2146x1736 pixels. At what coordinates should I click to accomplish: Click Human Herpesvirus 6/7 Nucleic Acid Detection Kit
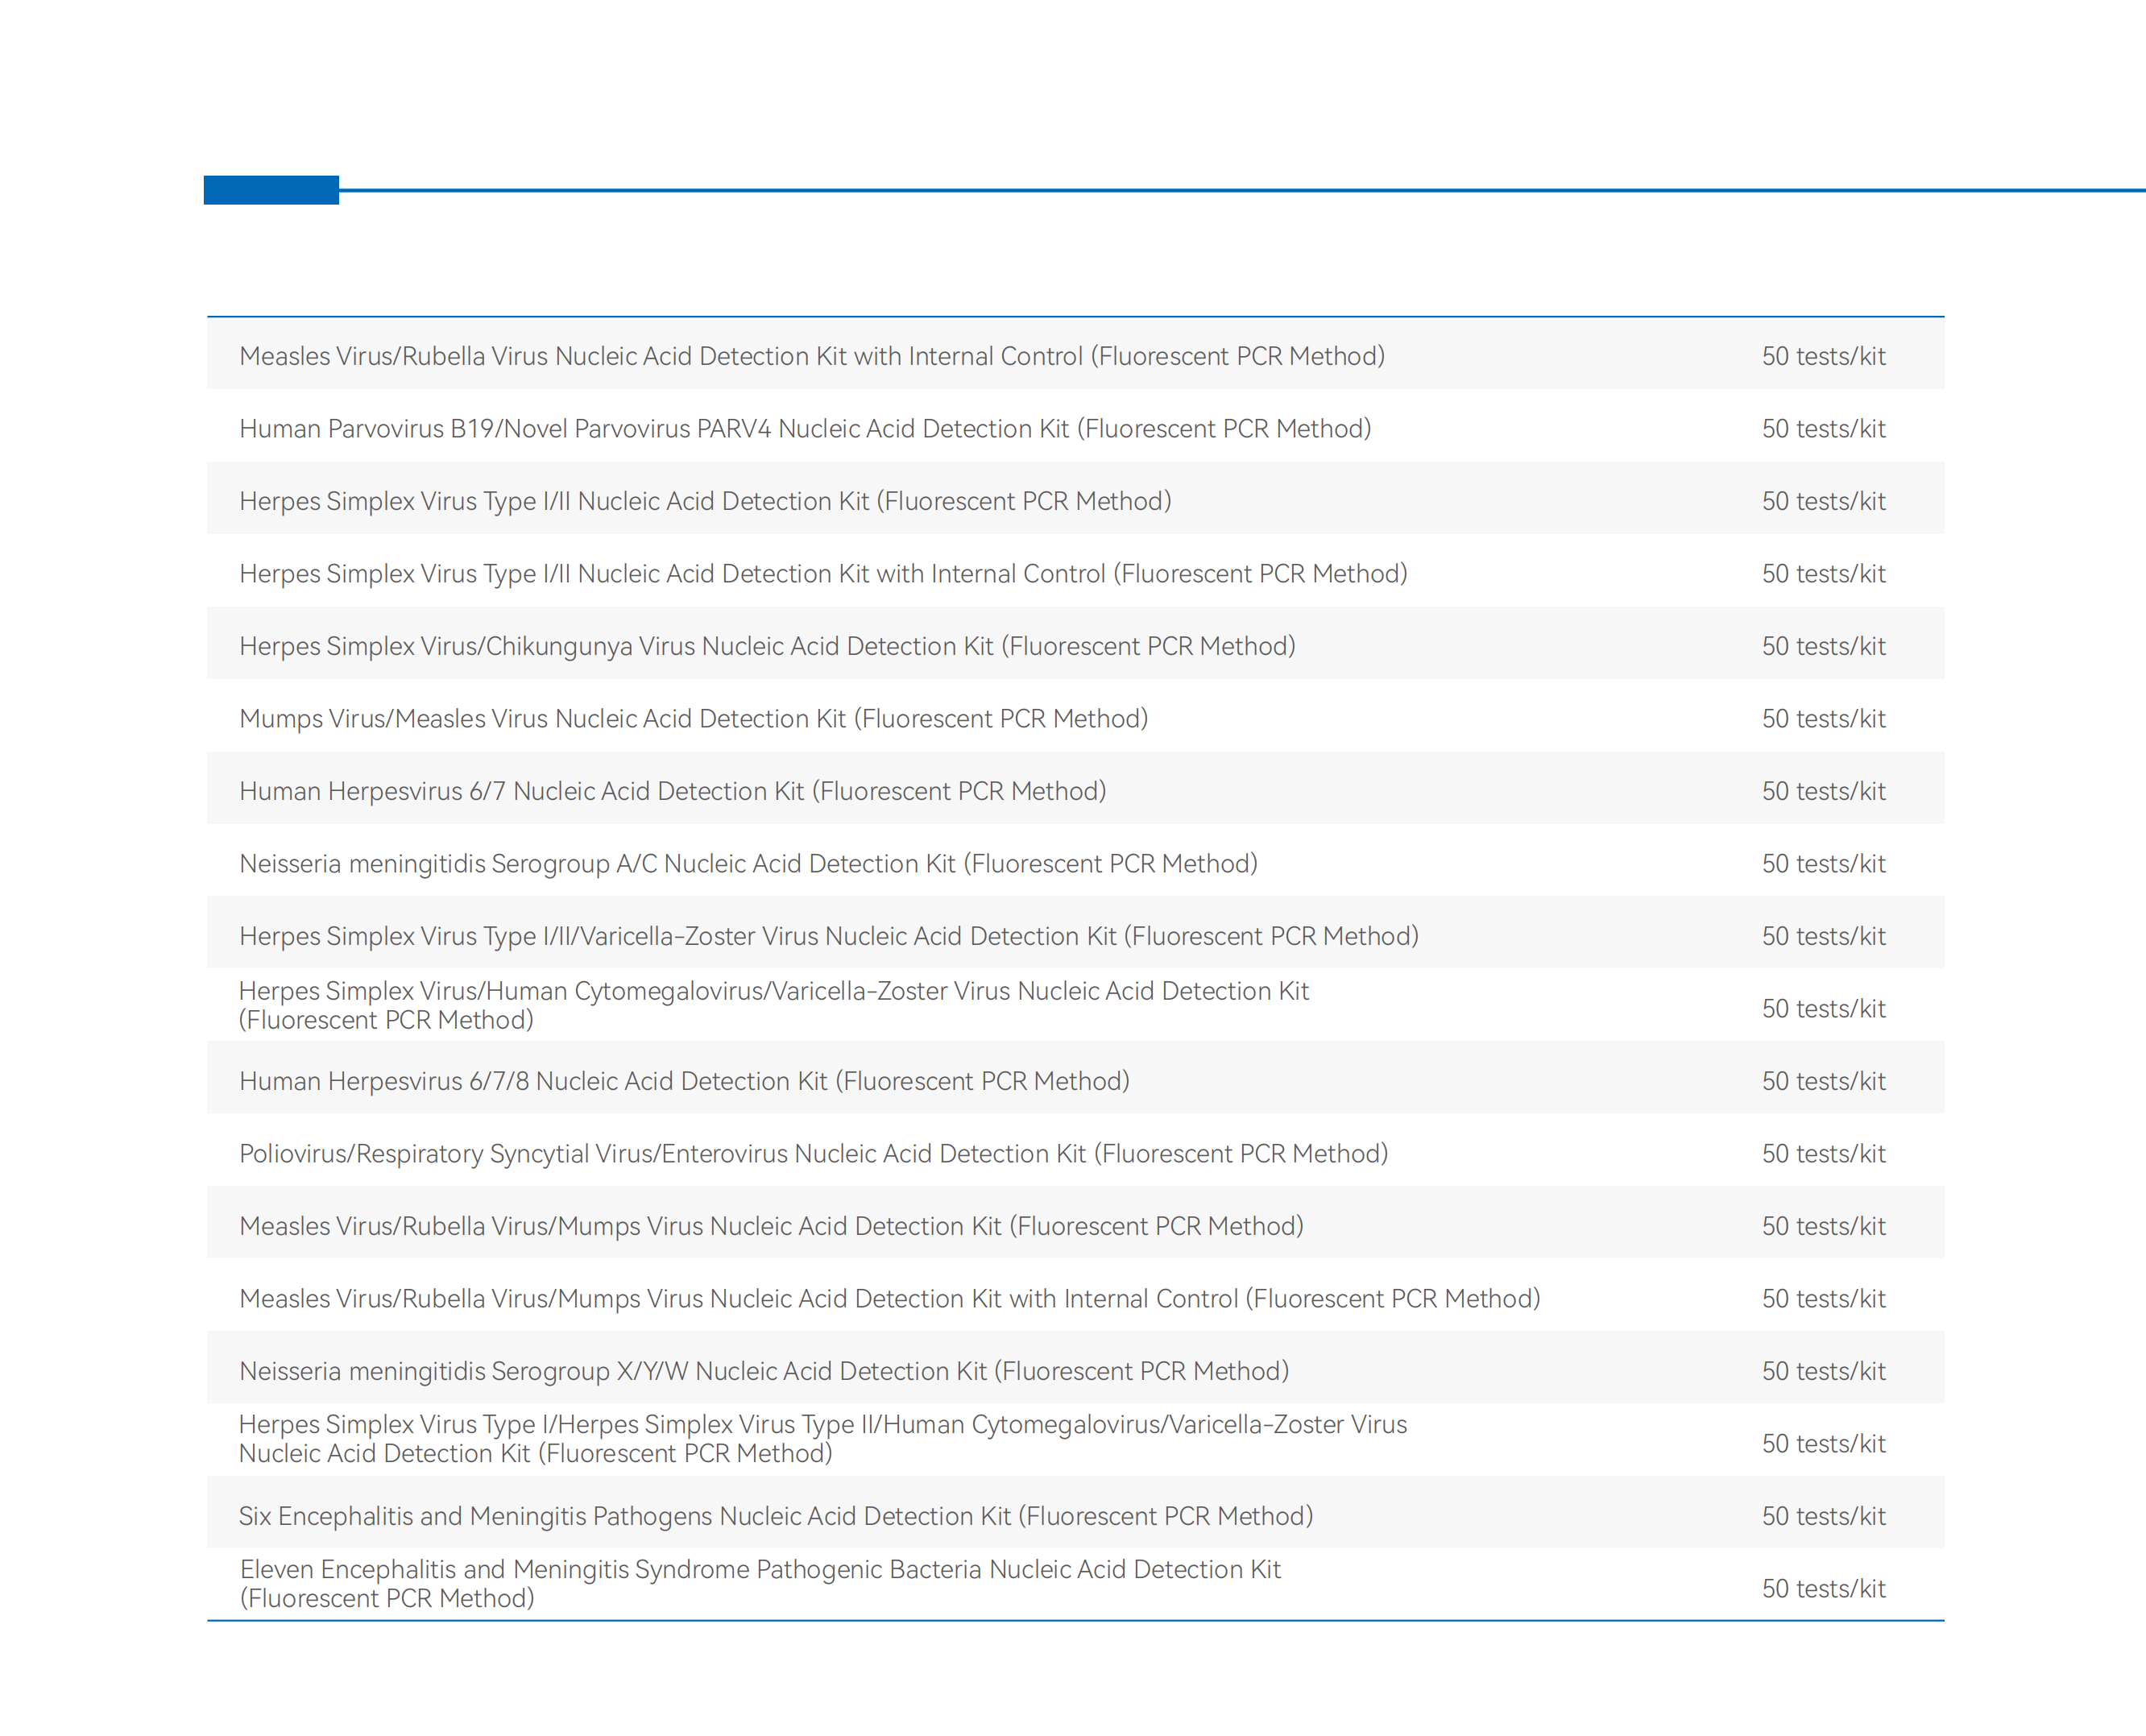(x=673, y=791)
